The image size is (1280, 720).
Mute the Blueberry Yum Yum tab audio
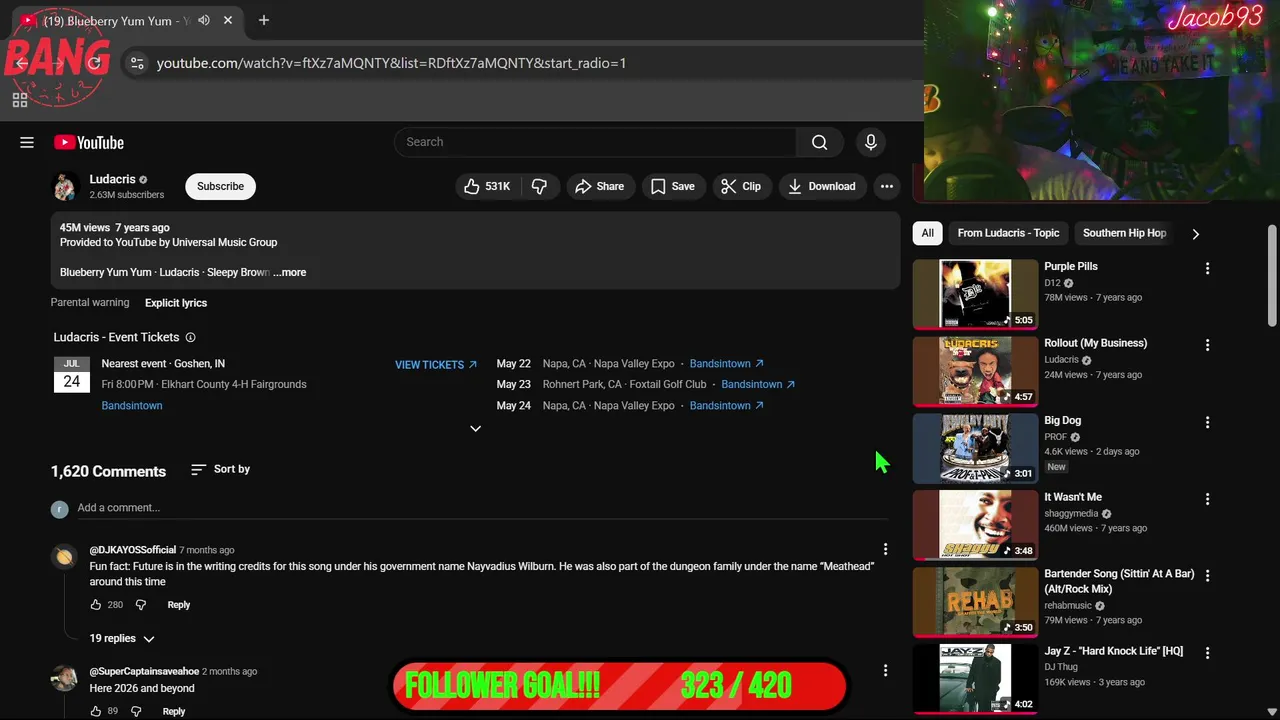[204, 20]
